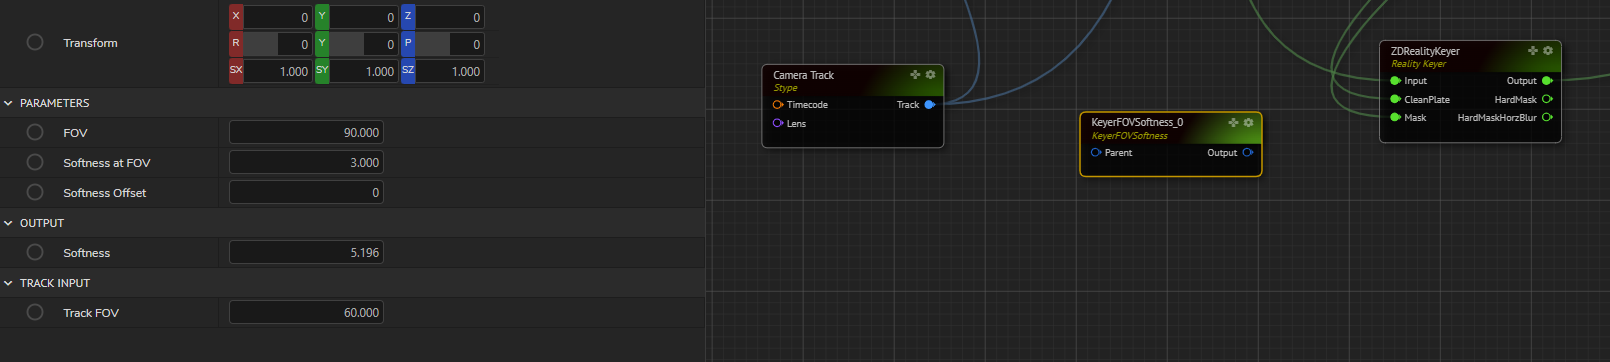Click the Stype subtitle on Camera Track
Screen dimensions: 1610x362
click(x=785, y=88)
